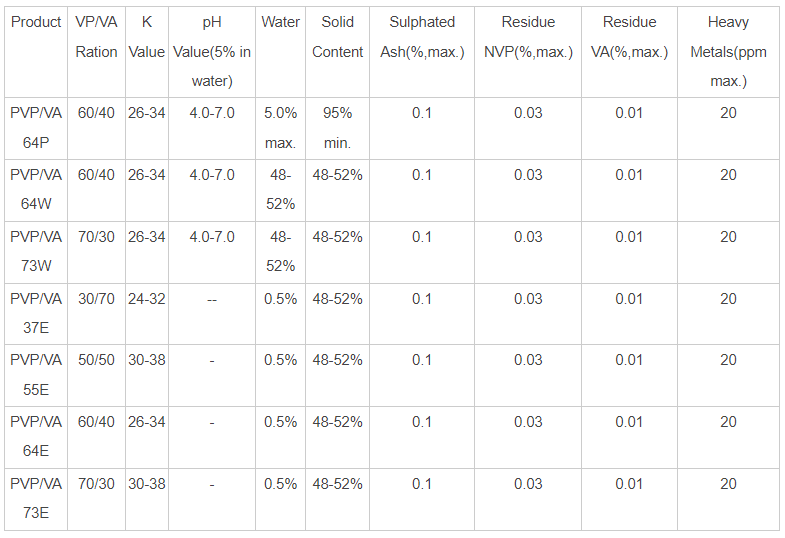Click the PVP/VA 73E product cell

click(36, 499)
